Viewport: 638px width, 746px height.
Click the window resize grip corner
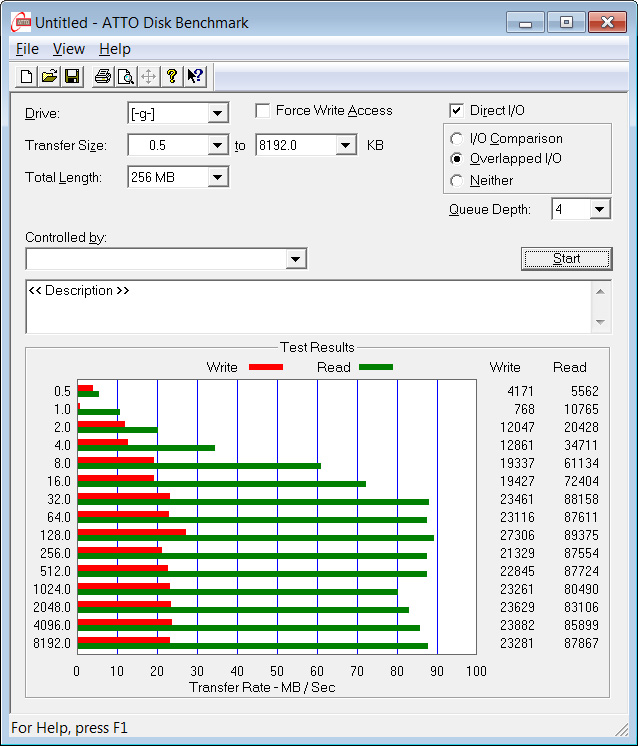click(x=621, y=729)
